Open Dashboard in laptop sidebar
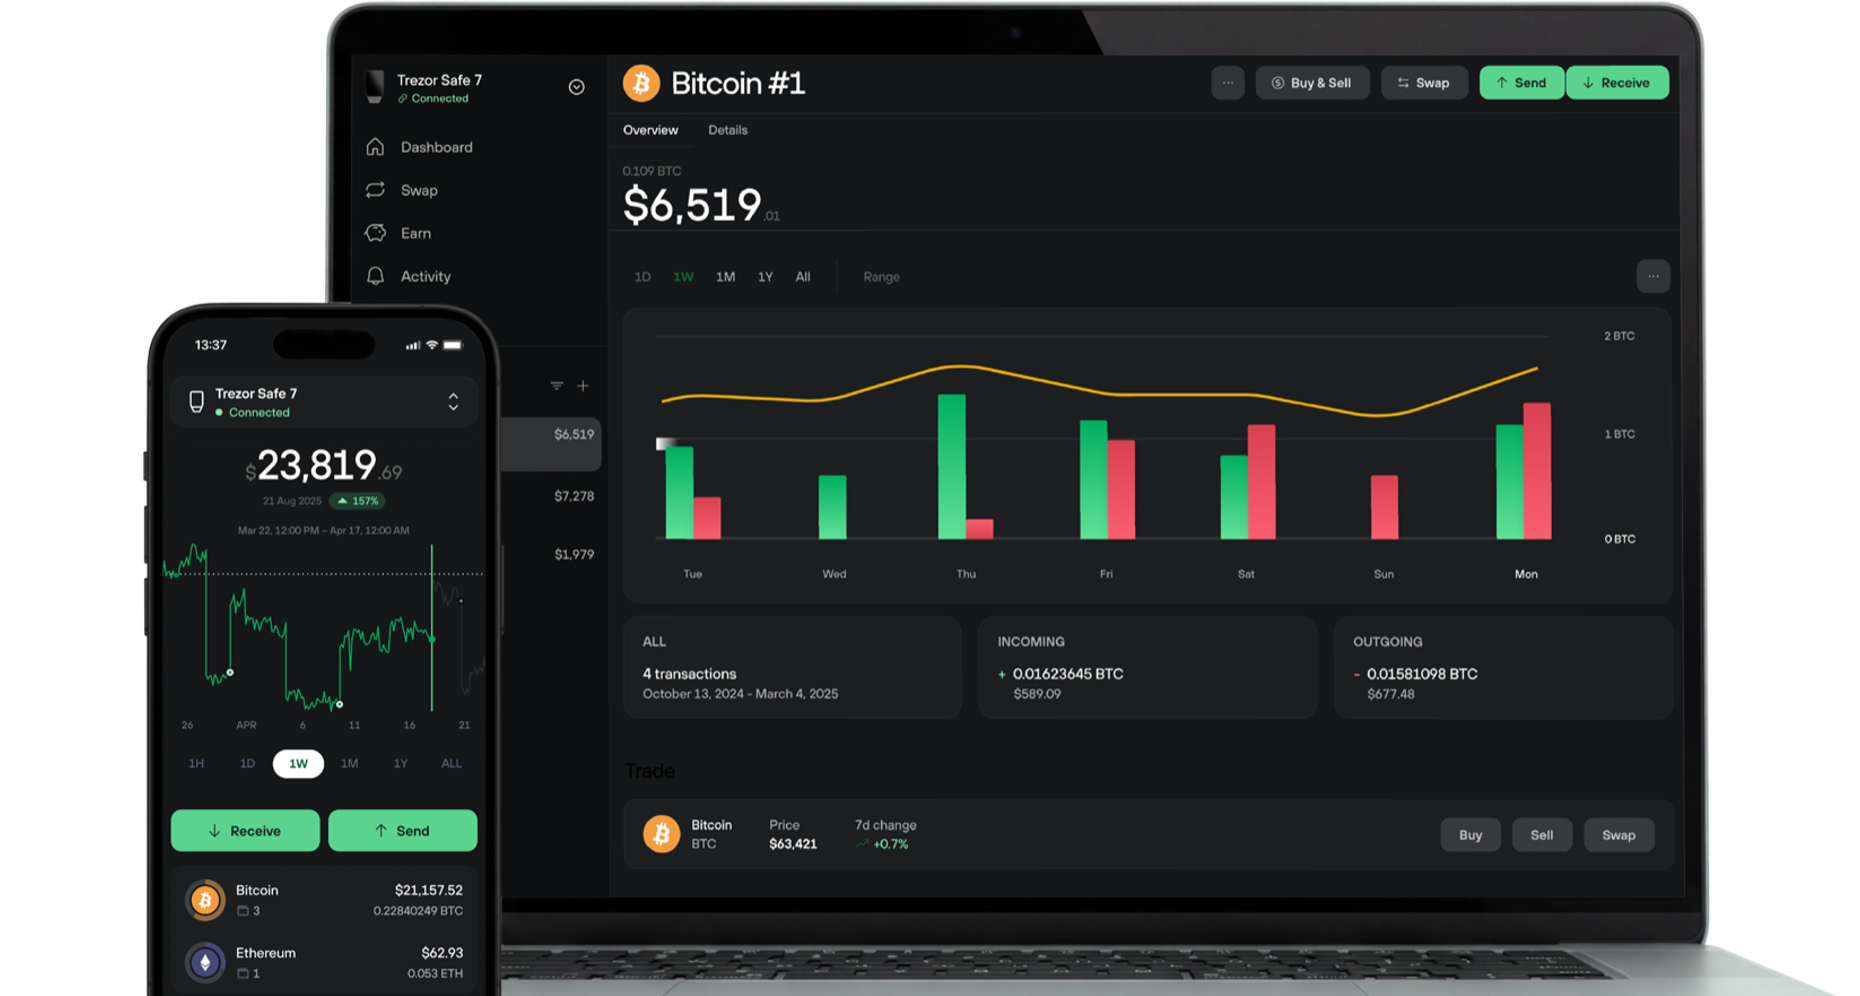The image size is (1860, 996). (419, 147)
